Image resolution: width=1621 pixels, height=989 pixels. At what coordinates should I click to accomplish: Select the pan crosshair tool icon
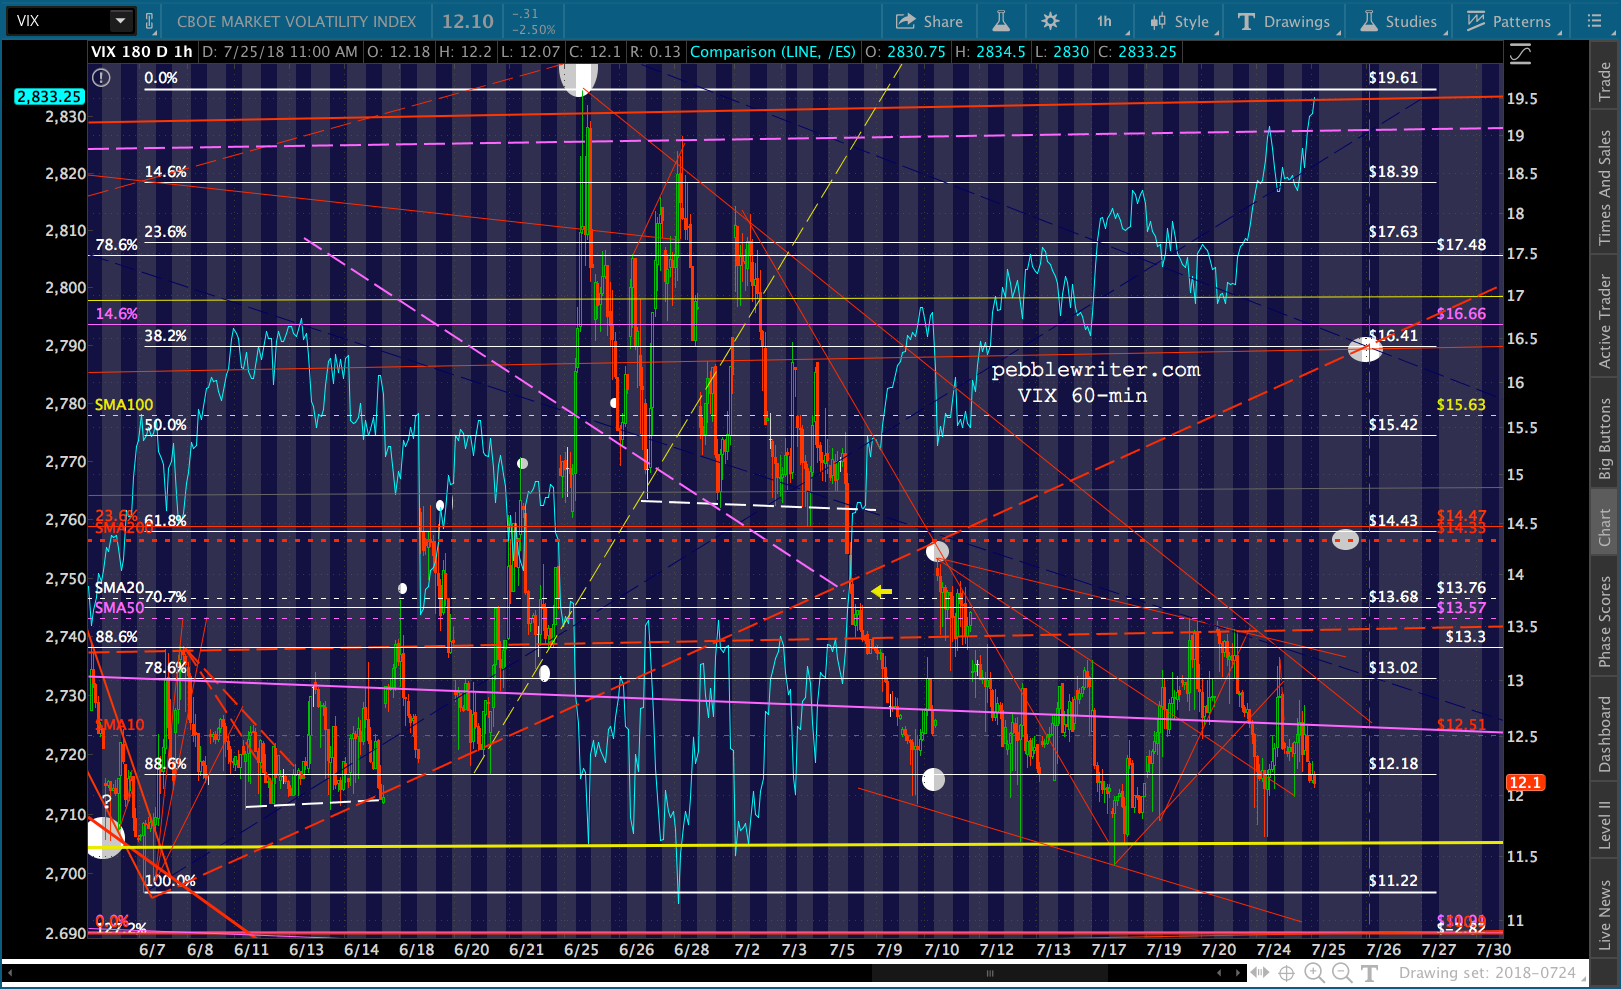tap(1286, 973)
